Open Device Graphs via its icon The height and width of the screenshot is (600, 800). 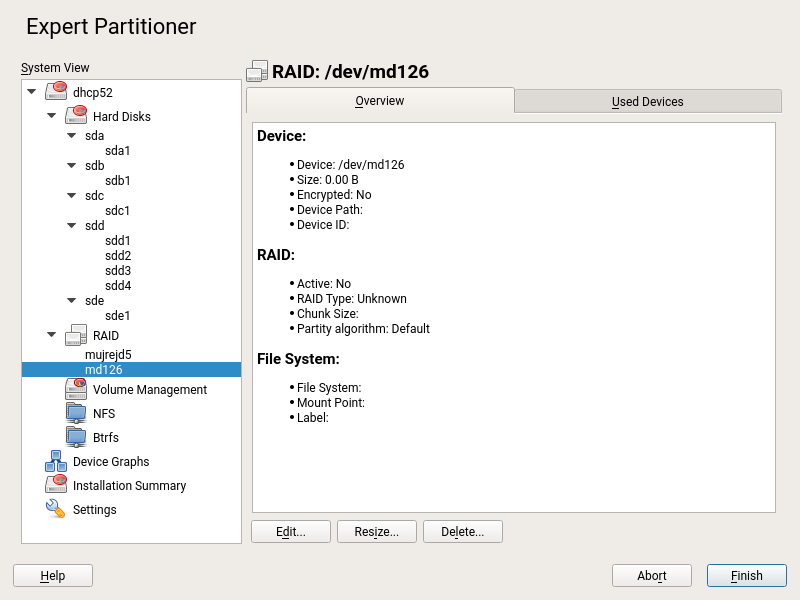[x=56, y=461]
